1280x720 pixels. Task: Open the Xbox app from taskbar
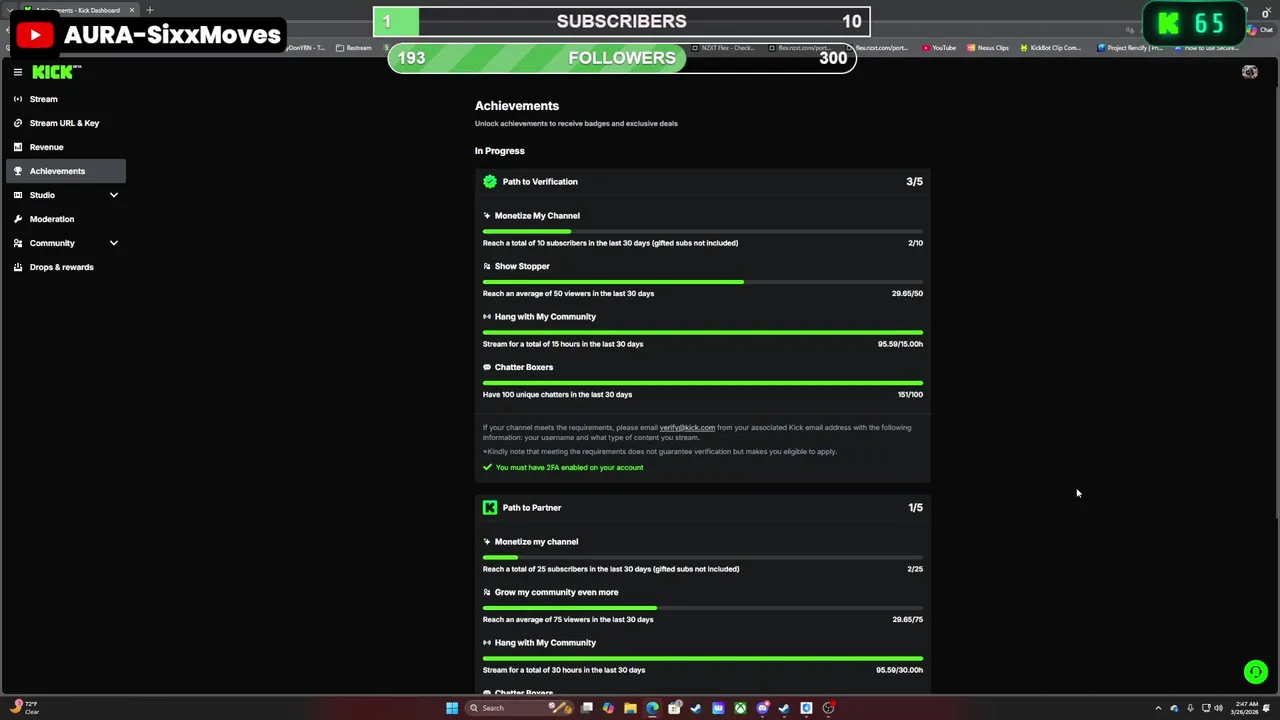coord(740,708)
